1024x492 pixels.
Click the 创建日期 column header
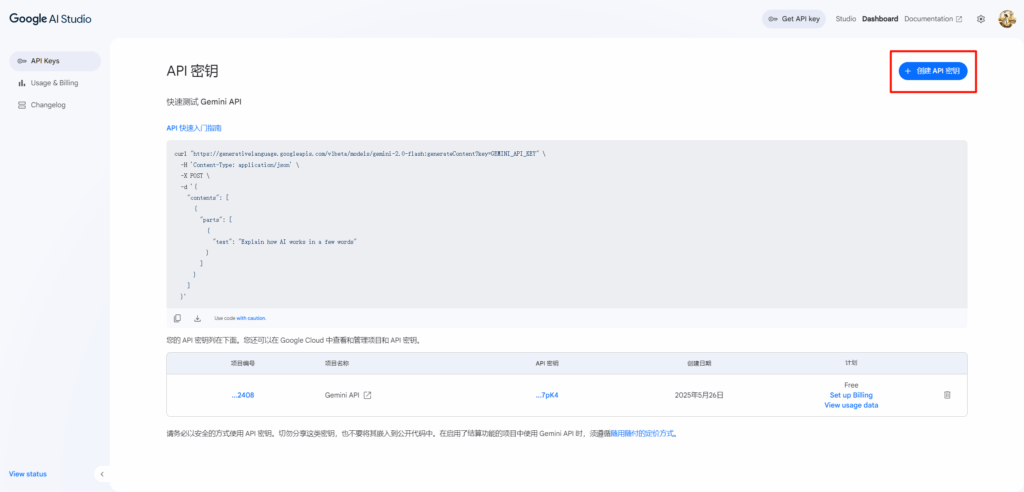click(x=699, y=363)
